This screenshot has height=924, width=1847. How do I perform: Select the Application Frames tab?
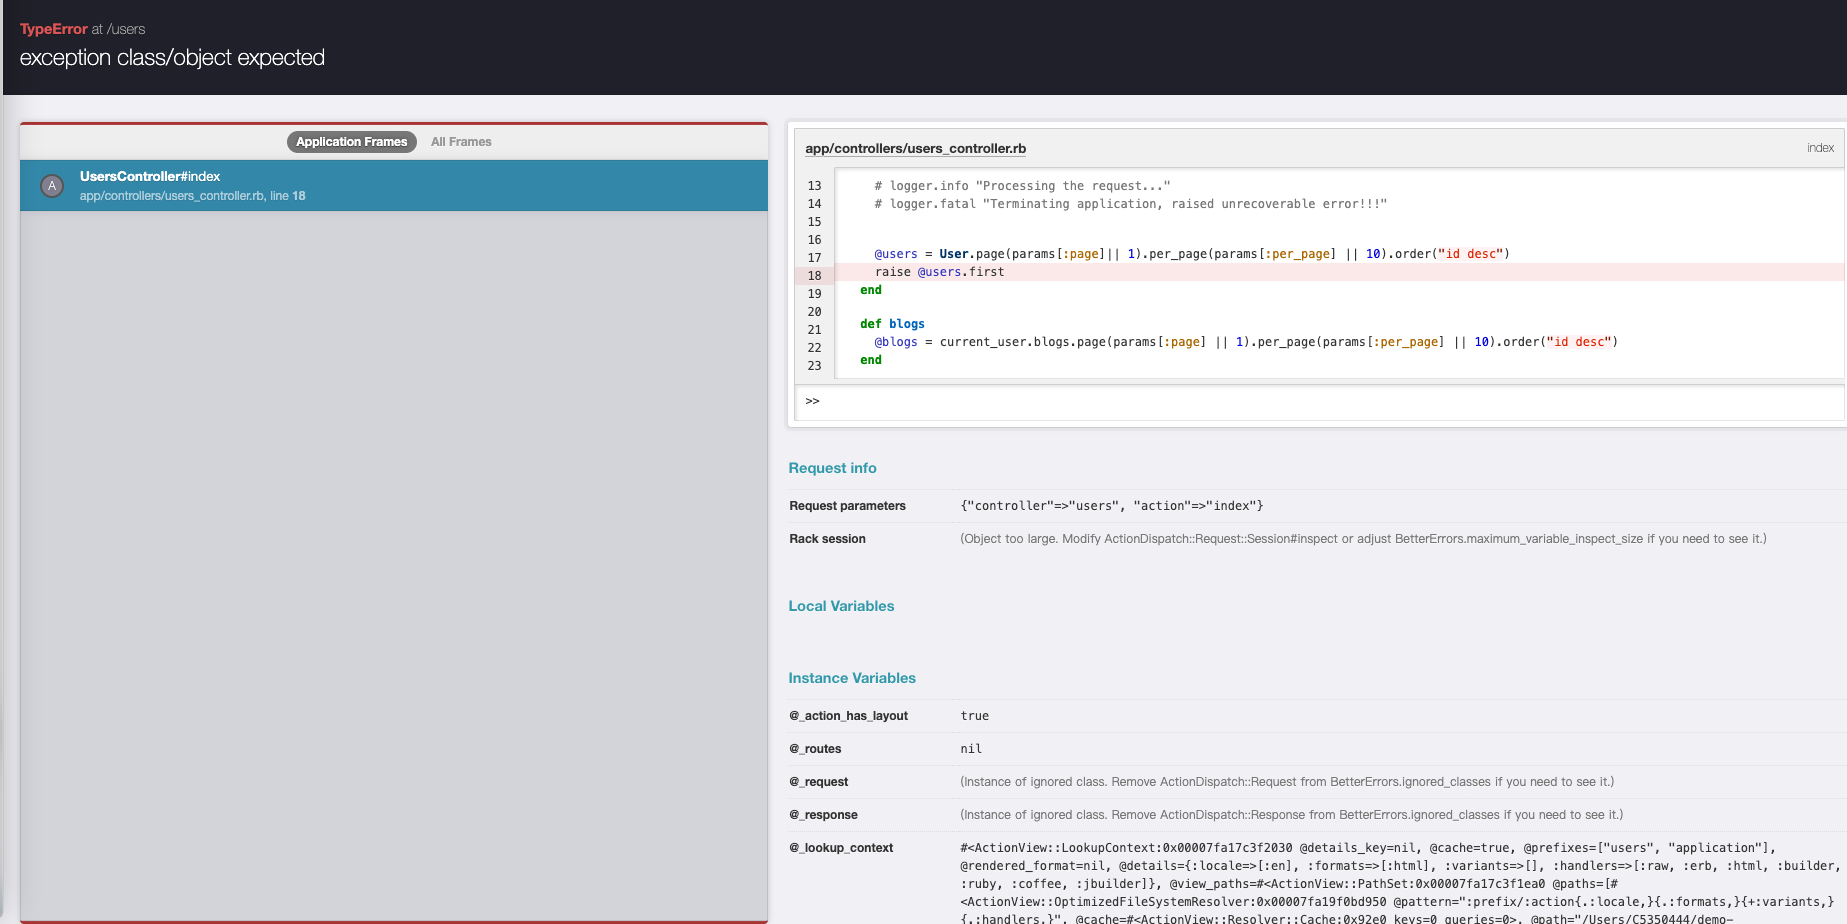coord(352,142)
